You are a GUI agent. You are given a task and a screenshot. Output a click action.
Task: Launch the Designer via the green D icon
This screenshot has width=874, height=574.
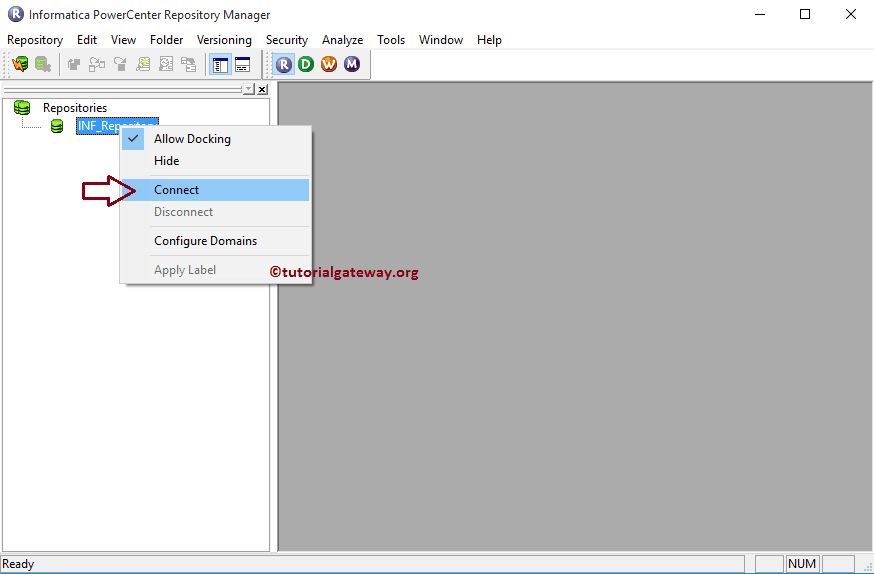coord(305,65)
